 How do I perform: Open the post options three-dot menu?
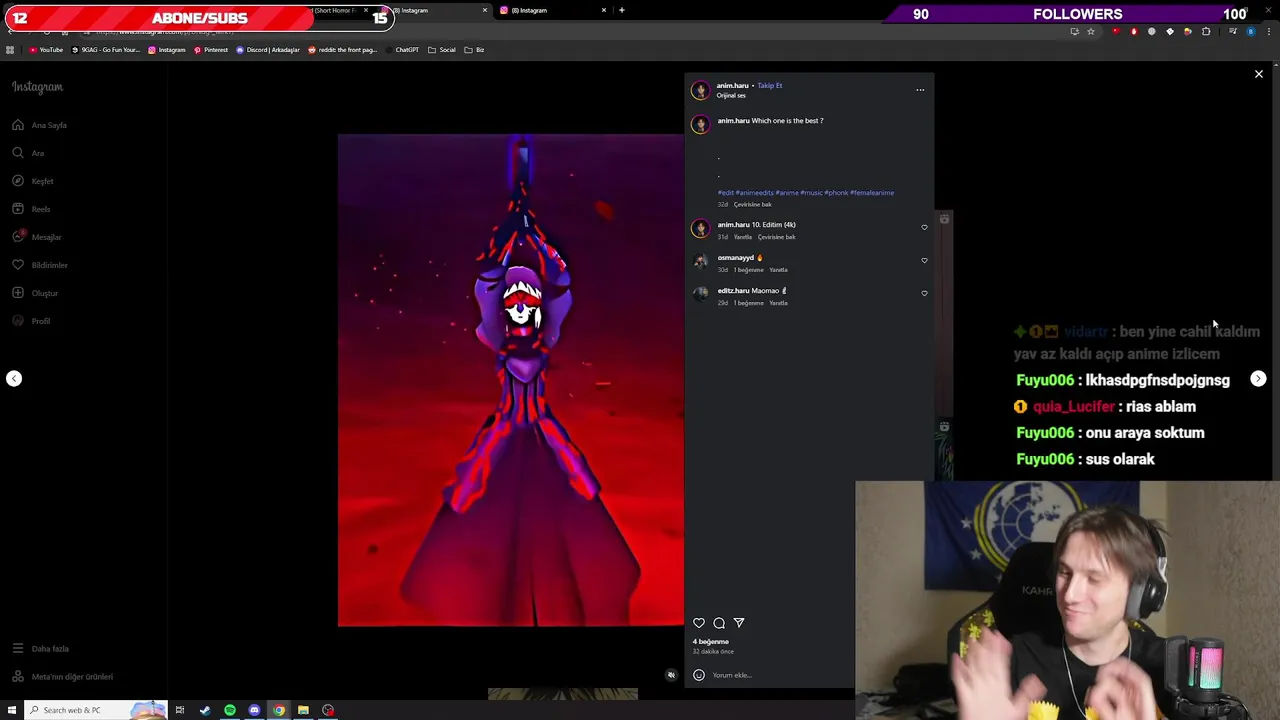(x=920, y=90)
